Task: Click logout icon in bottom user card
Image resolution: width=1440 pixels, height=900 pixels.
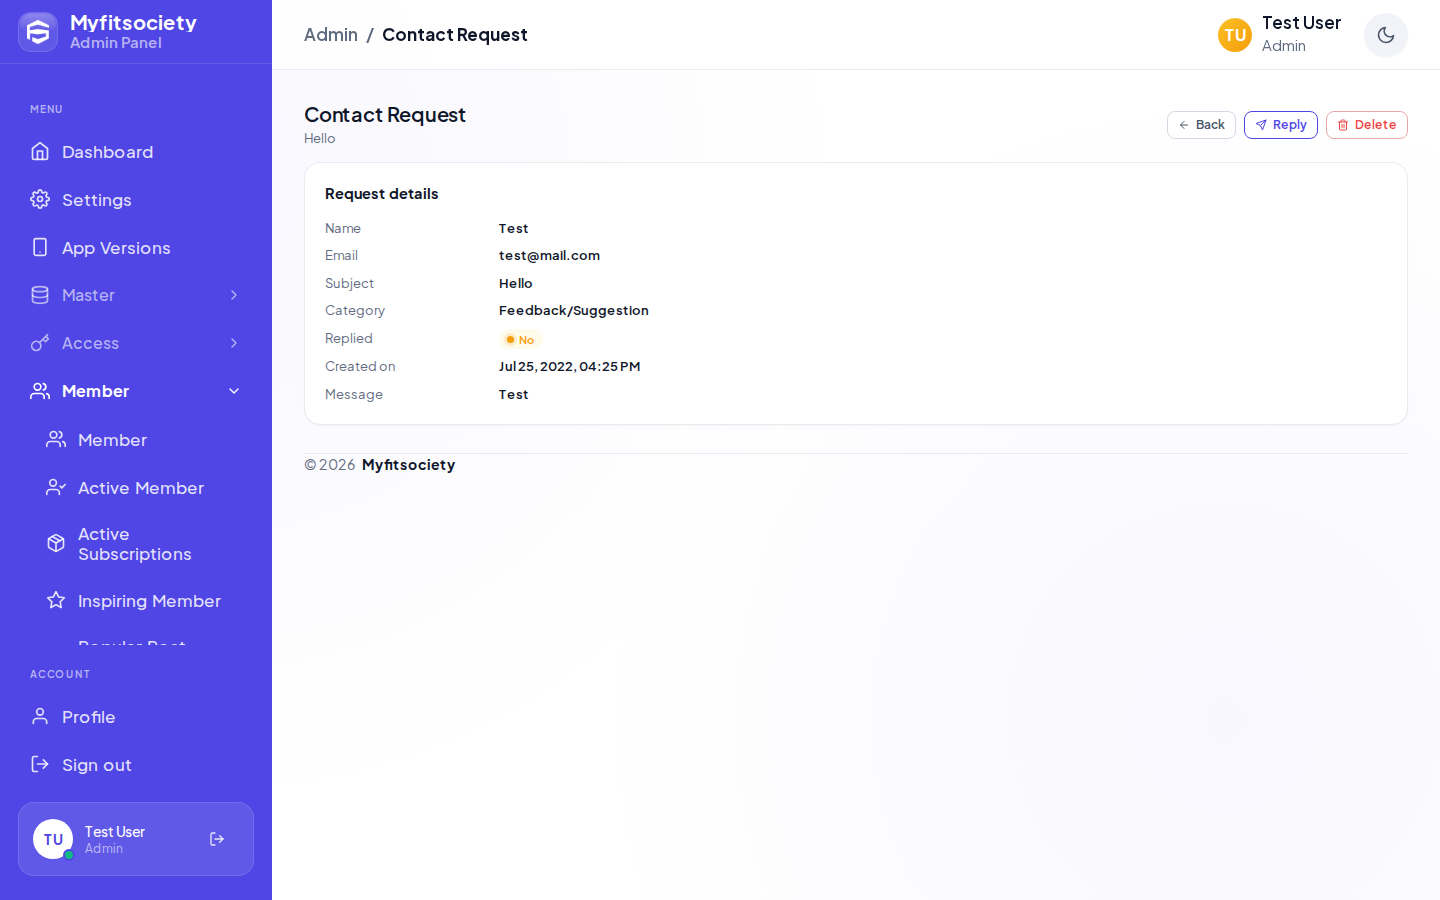Action: pos(217,839)
